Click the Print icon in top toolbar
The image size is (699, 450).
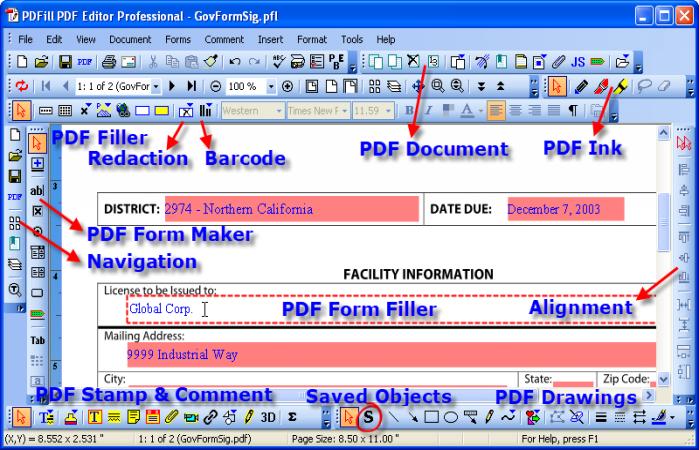(x=108, y=62)
